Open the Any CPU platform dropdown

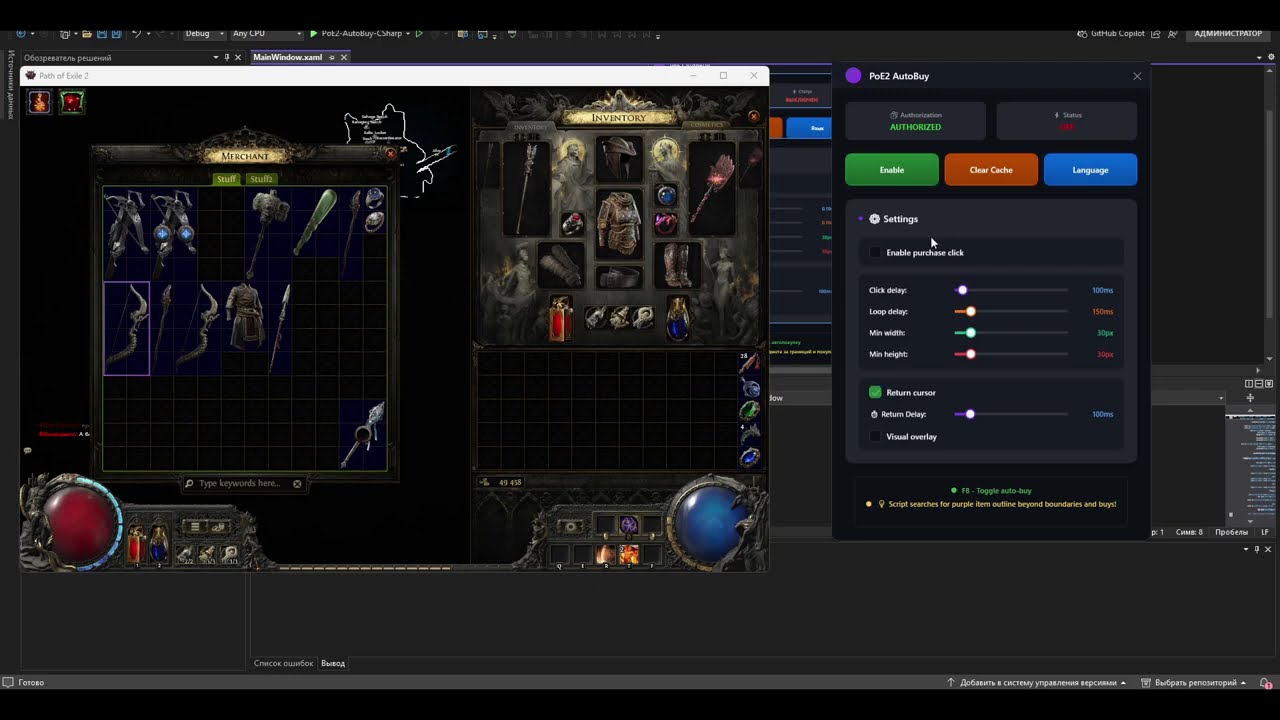coord(265,33)
